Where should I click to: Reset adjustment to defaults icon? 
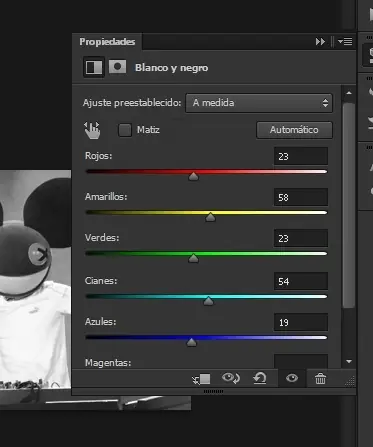tap(260, 378)
